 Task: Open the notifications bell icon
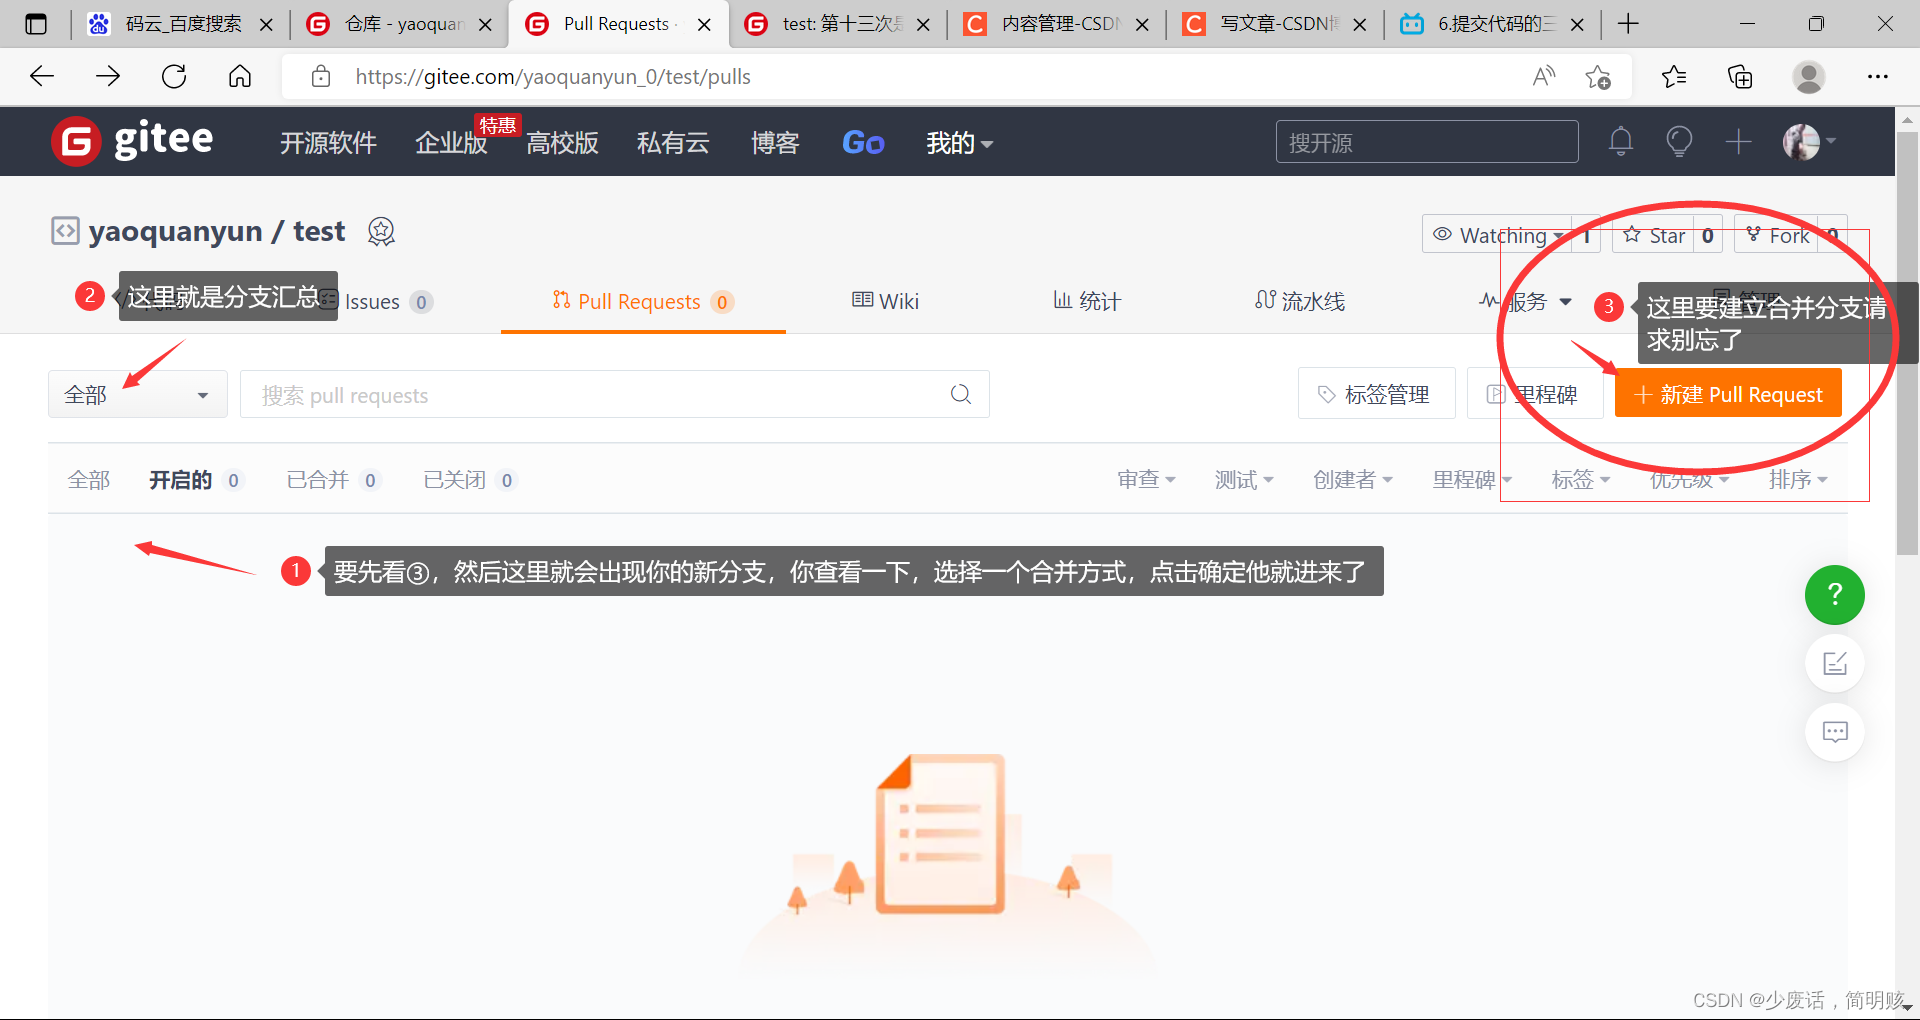pyautogui.click(x=1621, y=142)
